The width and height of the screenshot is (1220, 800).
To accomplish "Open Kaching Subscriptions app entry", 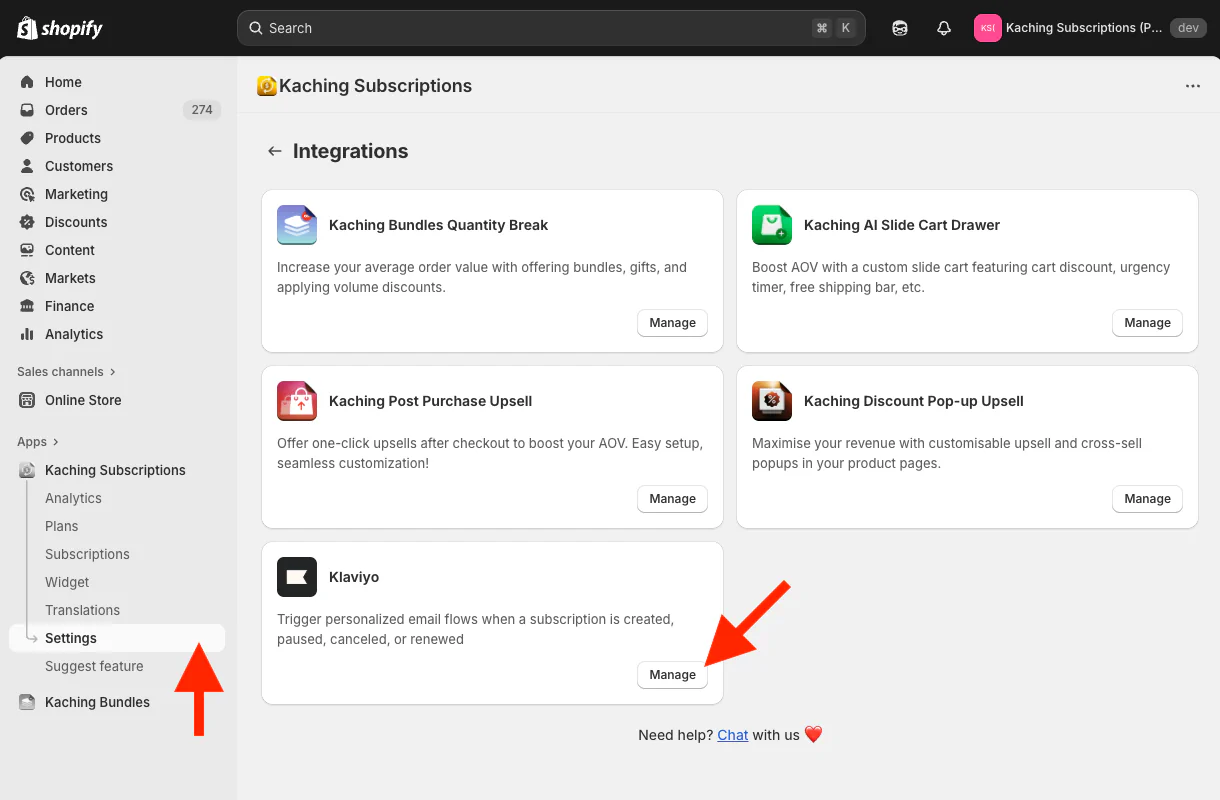I will coord(117,470).
